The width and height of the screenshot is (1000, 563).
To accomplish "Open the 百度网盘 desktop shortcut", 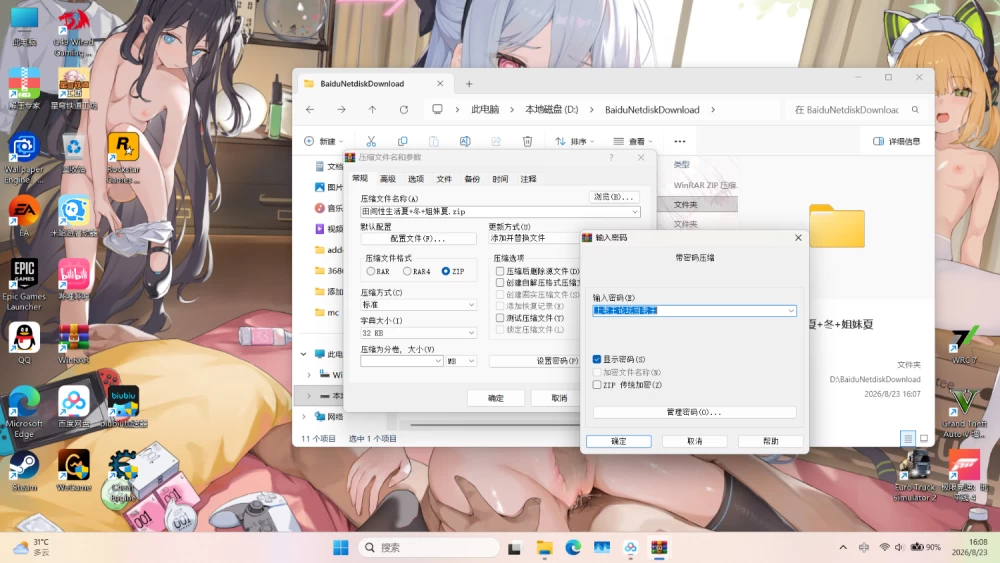I will click(x=73, y=407).
